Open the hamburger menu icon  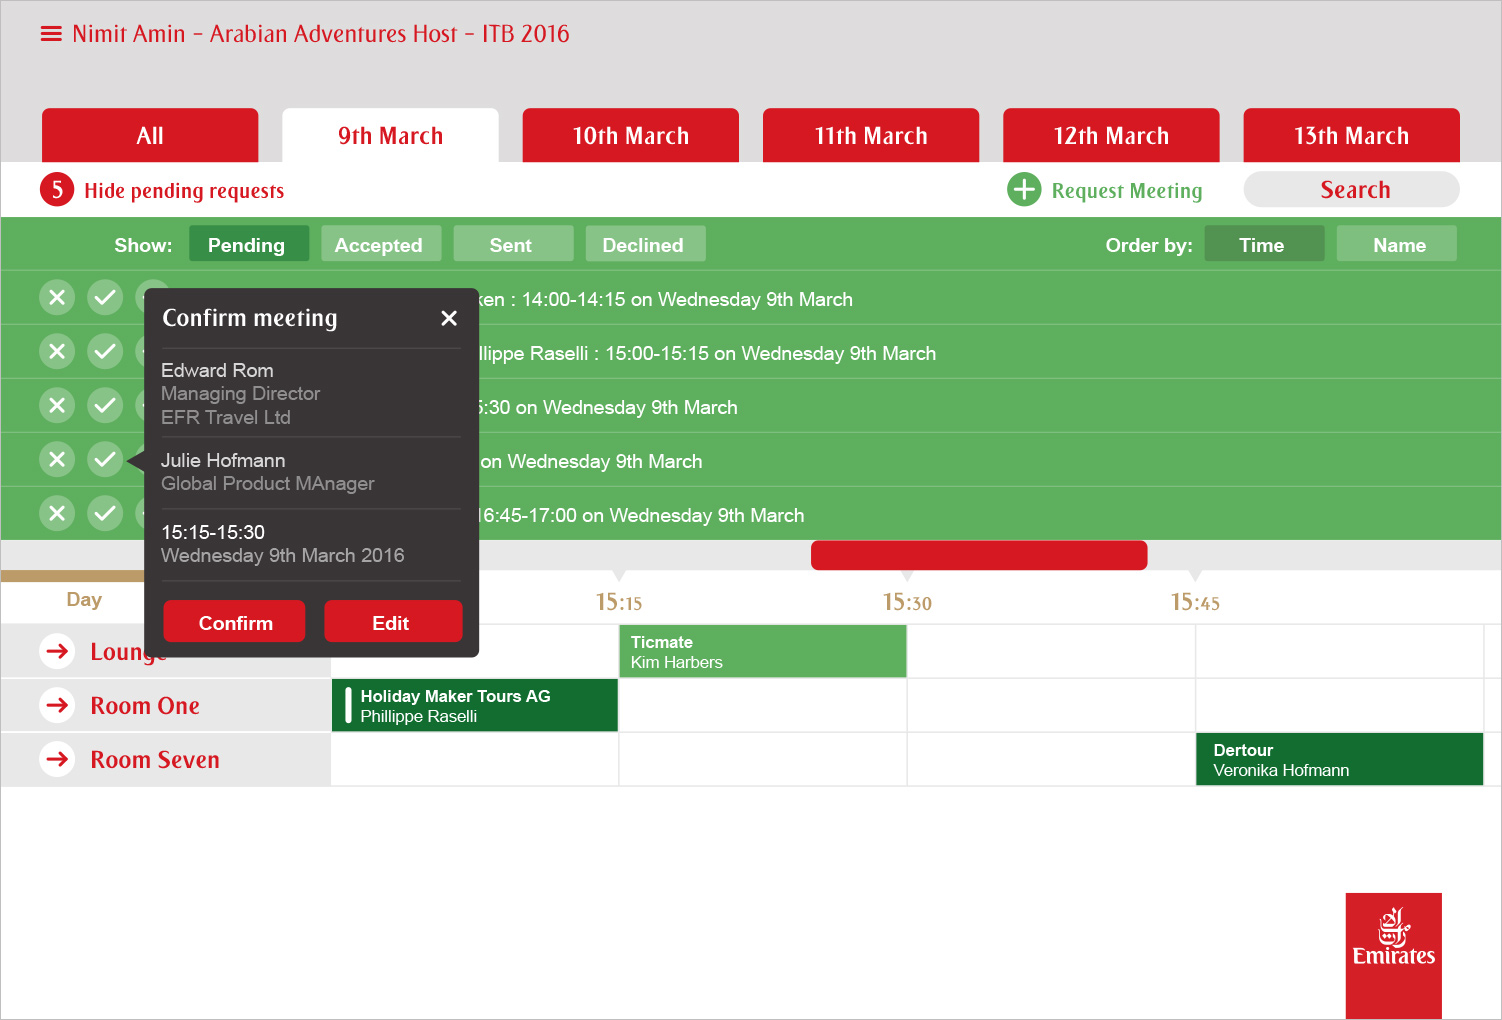point(51,34)
